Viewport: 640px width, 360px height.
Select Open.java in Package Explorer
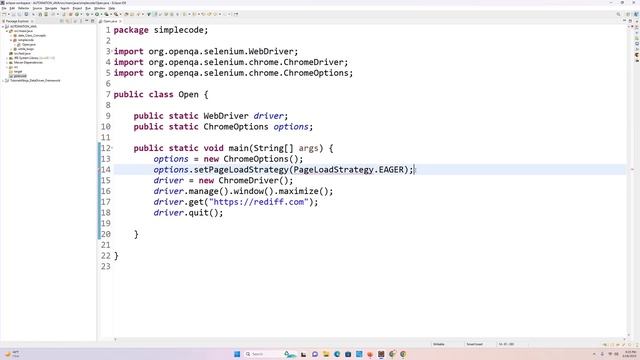click(x=27, y=44)
